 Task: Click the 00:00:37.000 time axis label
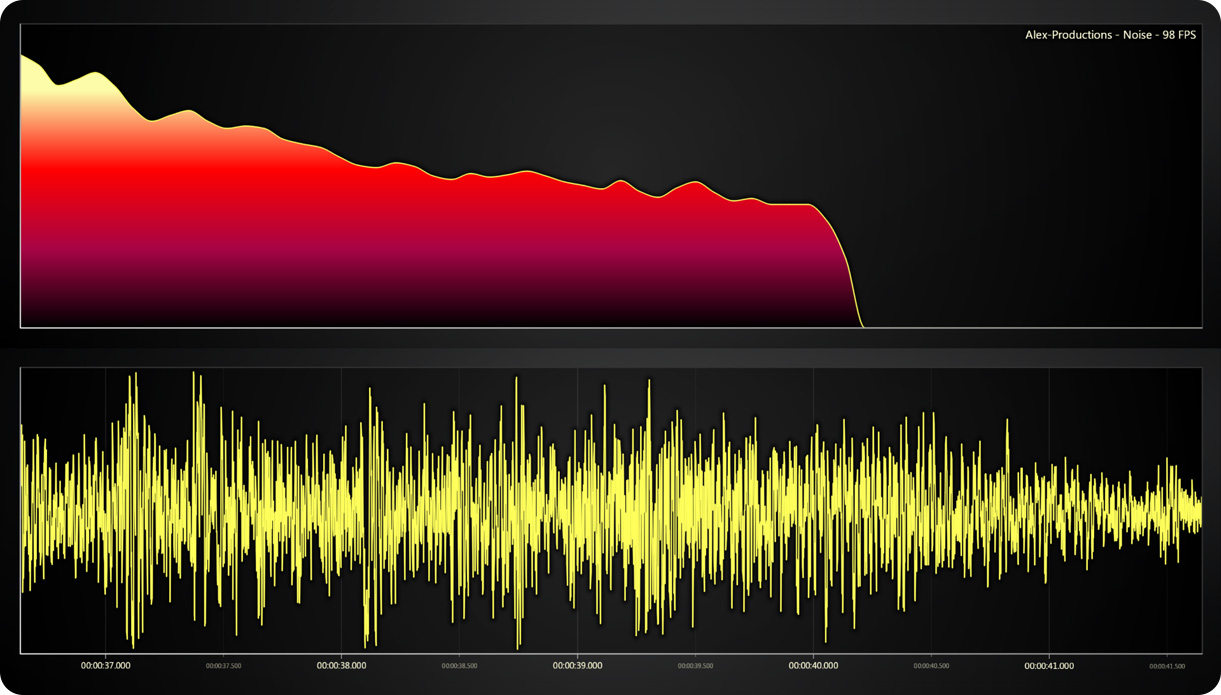click(x=105, y=665)
